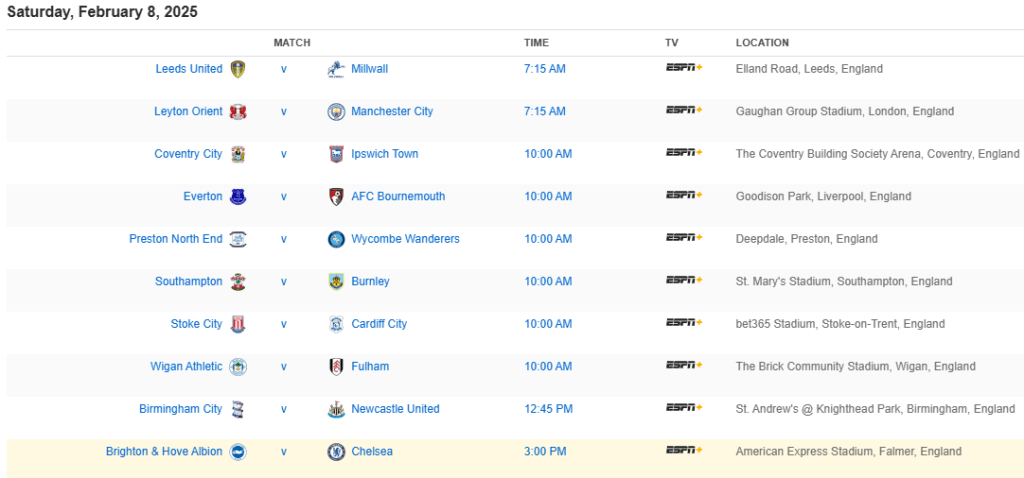1024x478 pixels.
Task: Click the 'v' link for Stoke City match
Action: (x=283, y=324)
